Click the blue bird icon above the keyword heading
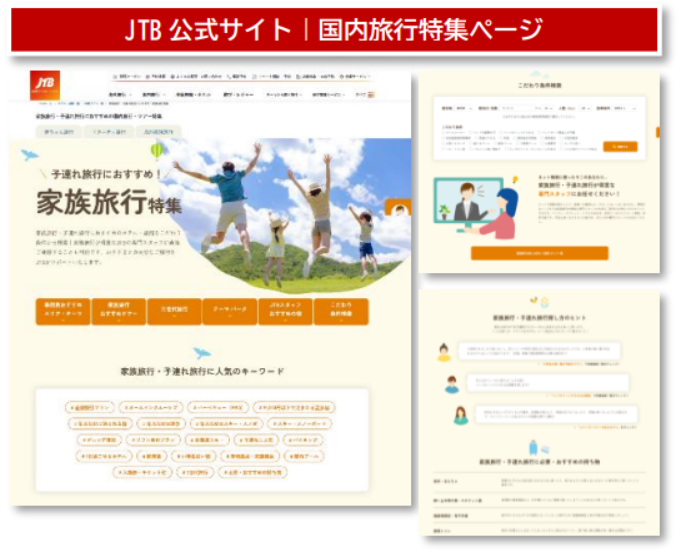Image resolution: width=682 pixels, height=553 pixels. pos(202,353)
